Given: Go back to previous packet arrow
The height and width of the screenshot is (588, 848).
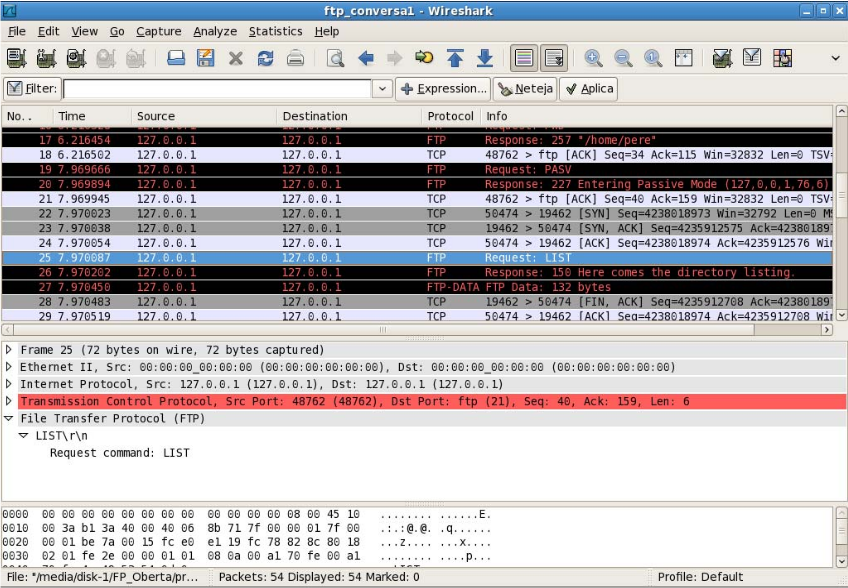Looking at the screenshot, I should [x=366, y=58].
